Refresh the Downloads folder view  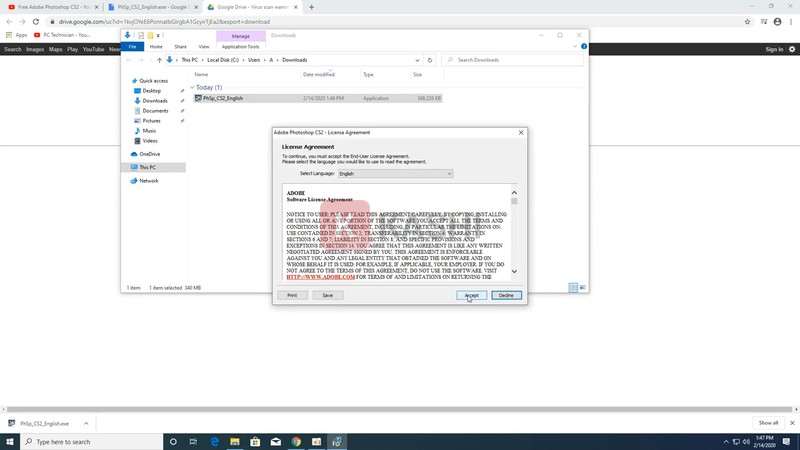click(x=431, y=60)
